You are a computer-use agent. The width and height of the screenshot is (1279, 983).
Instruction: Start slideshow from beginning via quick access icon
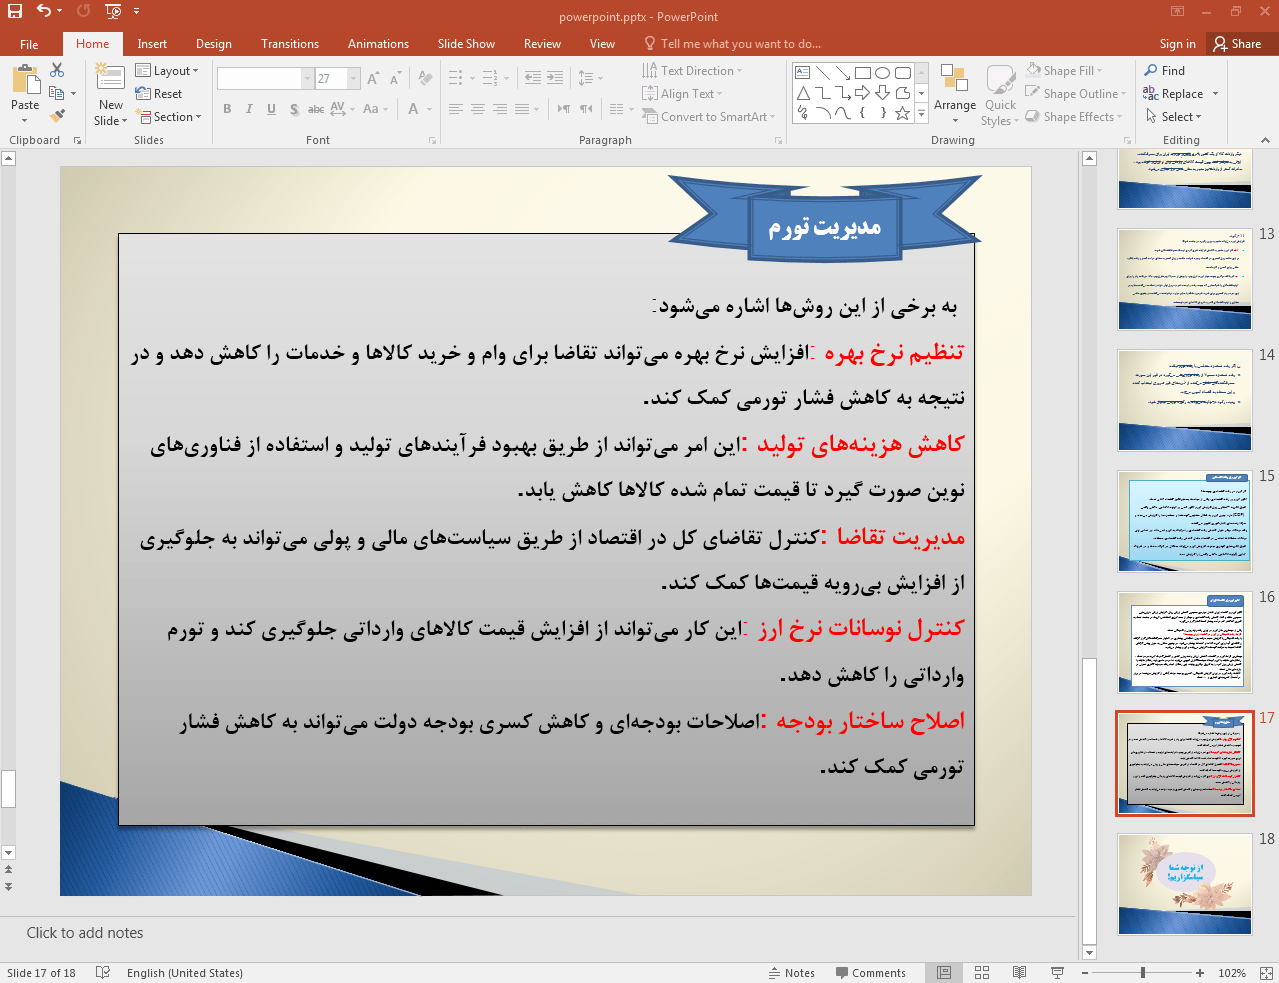113,11
